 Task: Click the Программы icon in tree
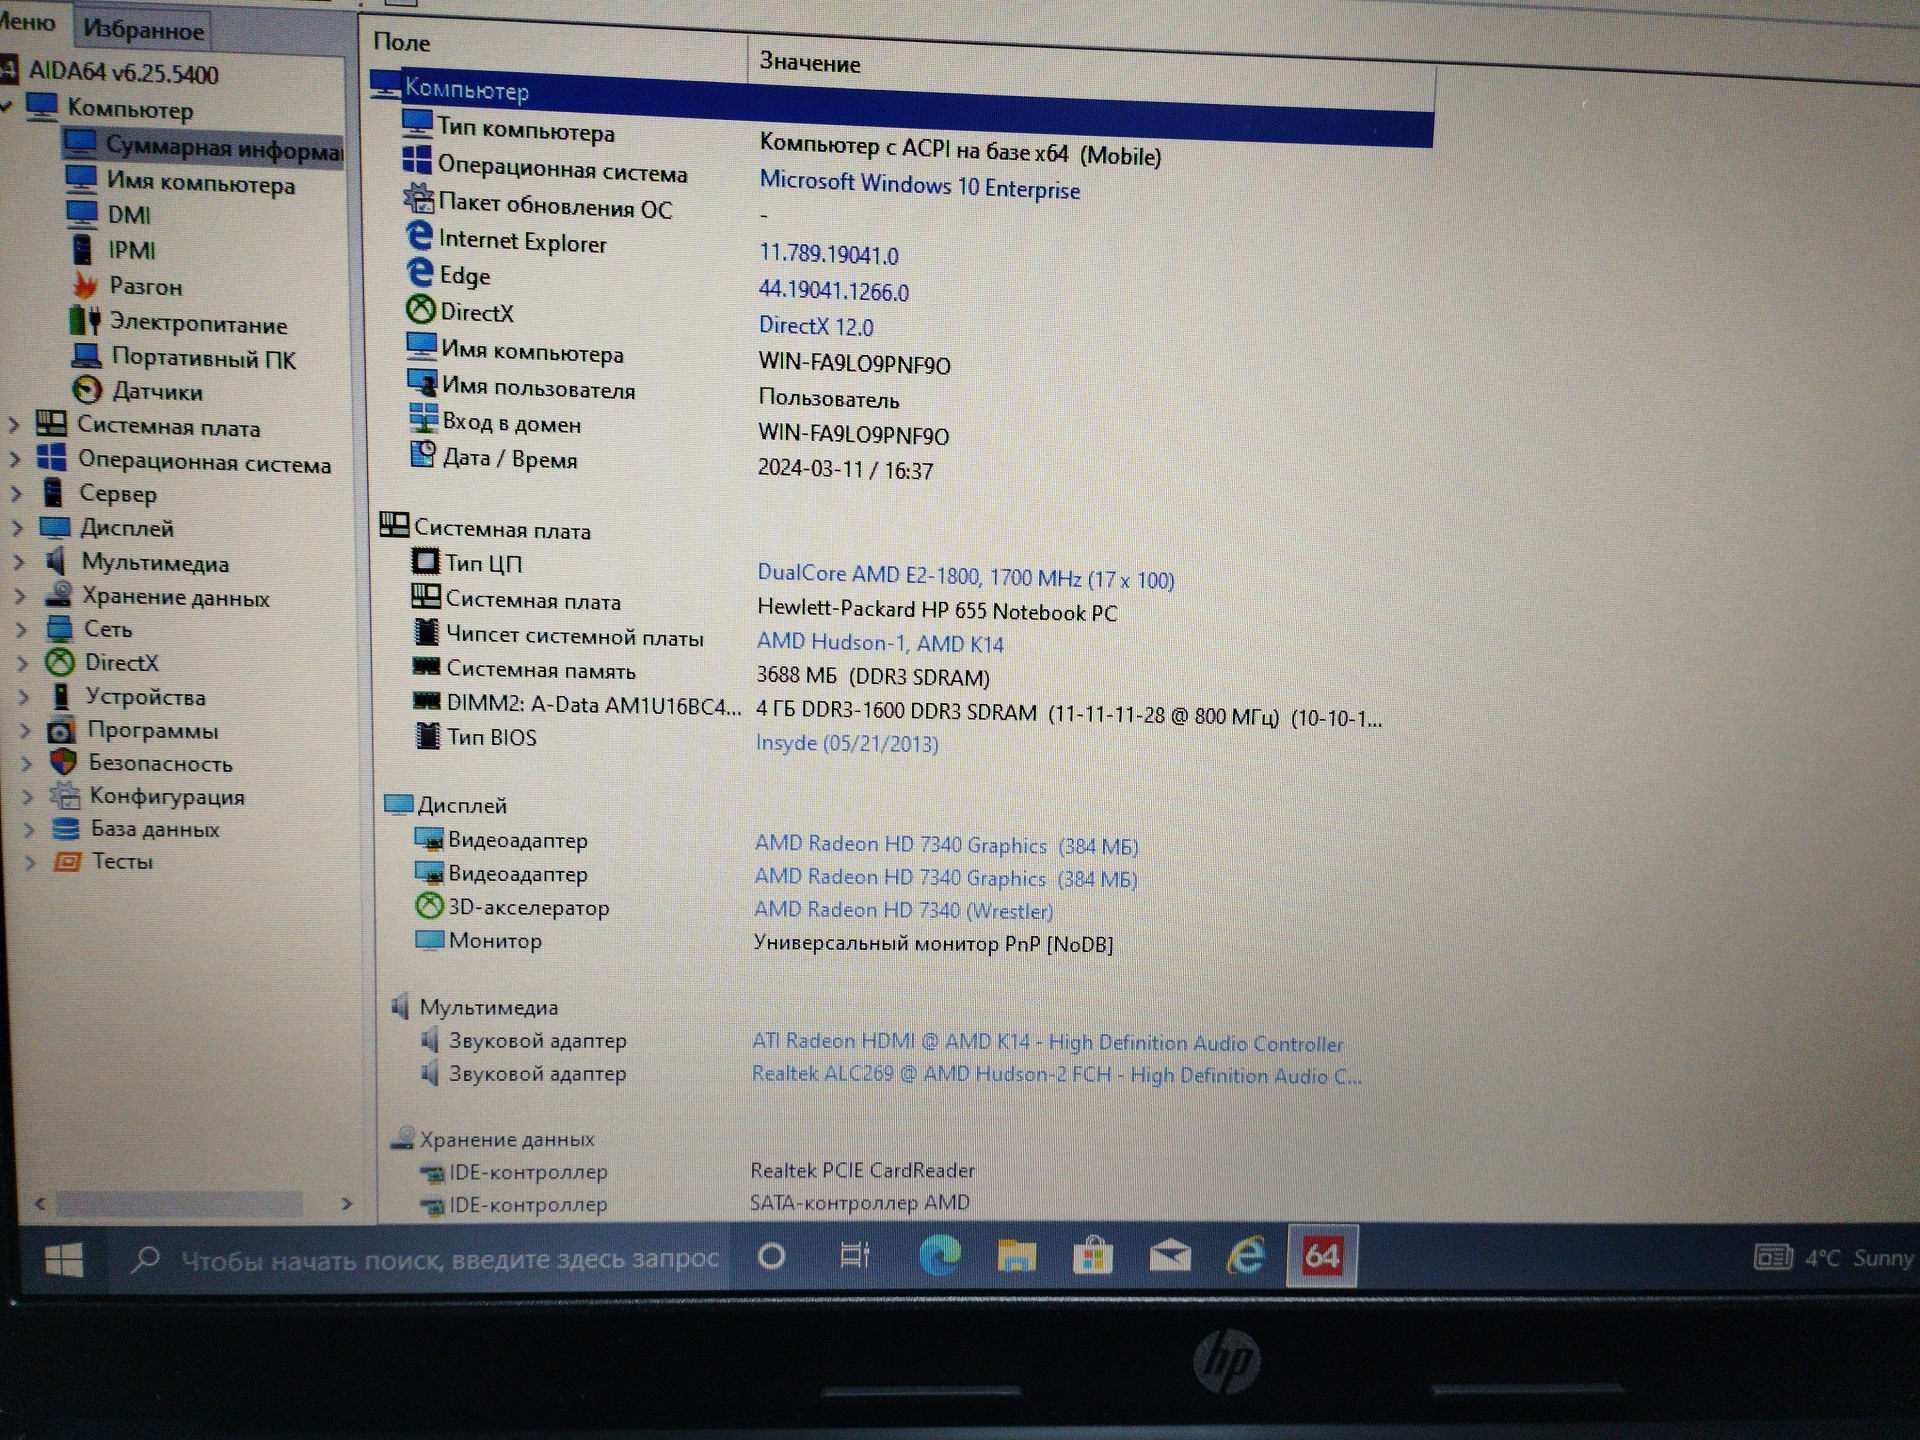tap(62, 730)
